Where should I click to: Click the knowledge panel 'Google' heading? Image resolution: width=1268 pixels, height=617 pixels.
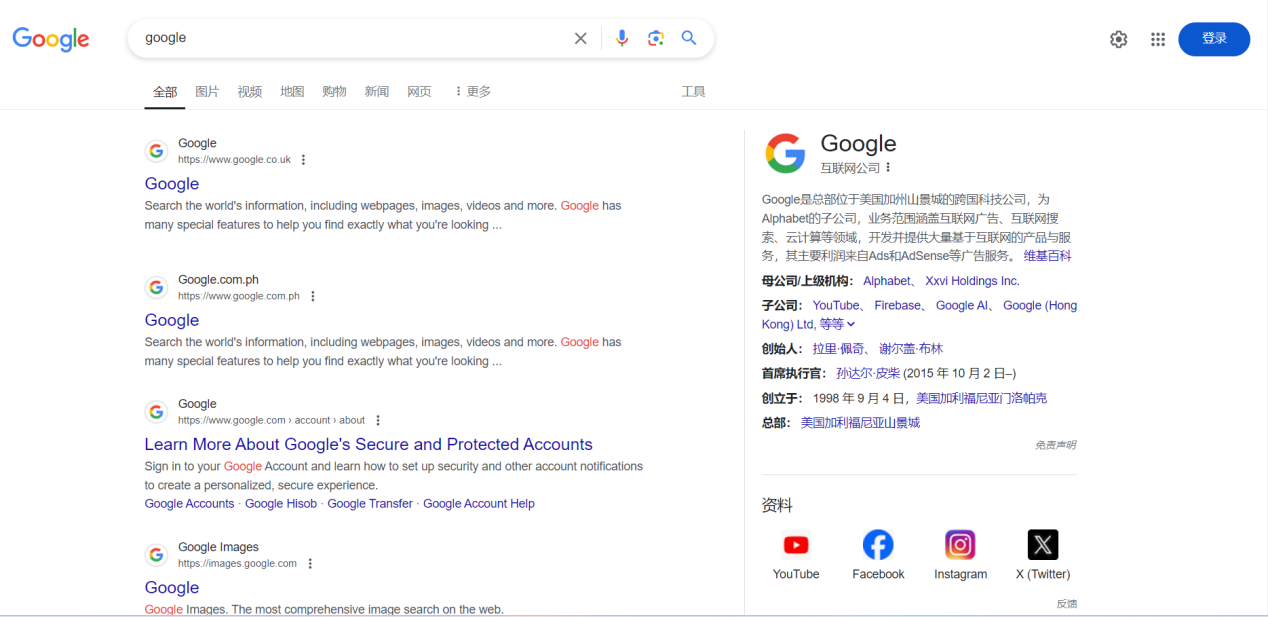pos(858,144)
